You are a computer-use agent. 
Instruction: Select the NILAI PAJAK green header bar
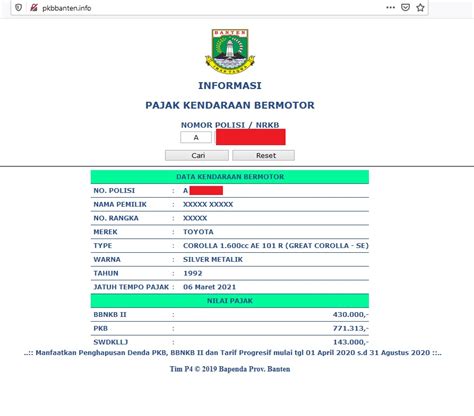click(230, 301)
